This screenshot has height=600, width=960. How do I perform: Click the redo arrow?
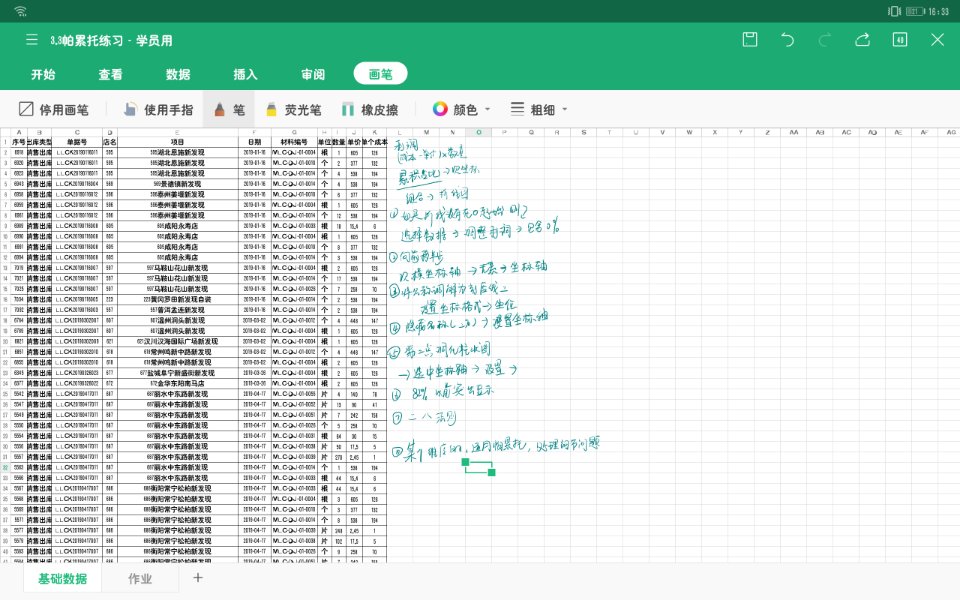pos(825,40)
